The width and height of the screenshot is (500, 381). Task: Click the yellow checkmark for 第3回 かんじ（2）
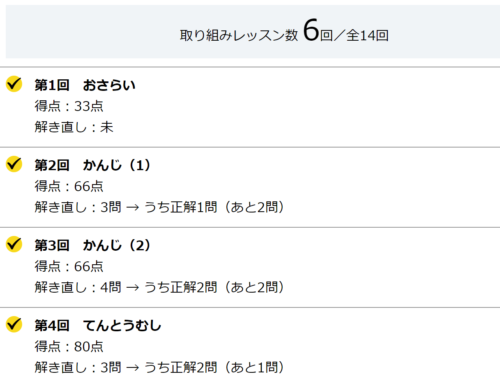pos(14,244)
